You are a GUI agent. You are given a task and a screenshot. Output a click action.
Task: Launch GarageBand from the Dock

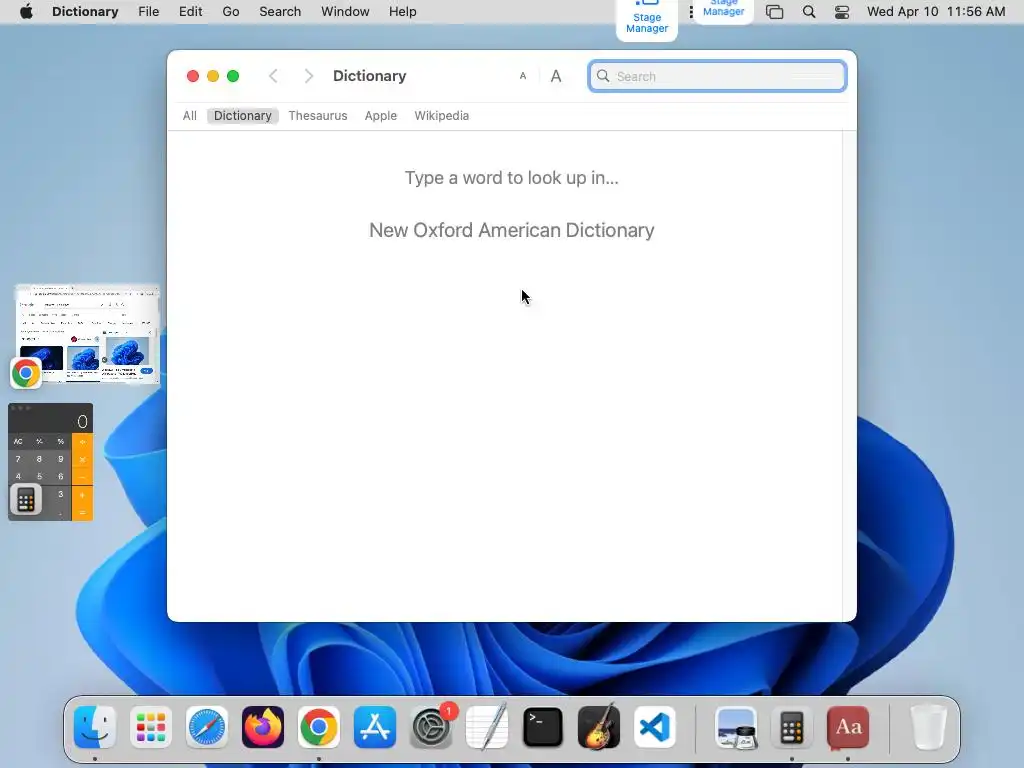tap(599, 727)
